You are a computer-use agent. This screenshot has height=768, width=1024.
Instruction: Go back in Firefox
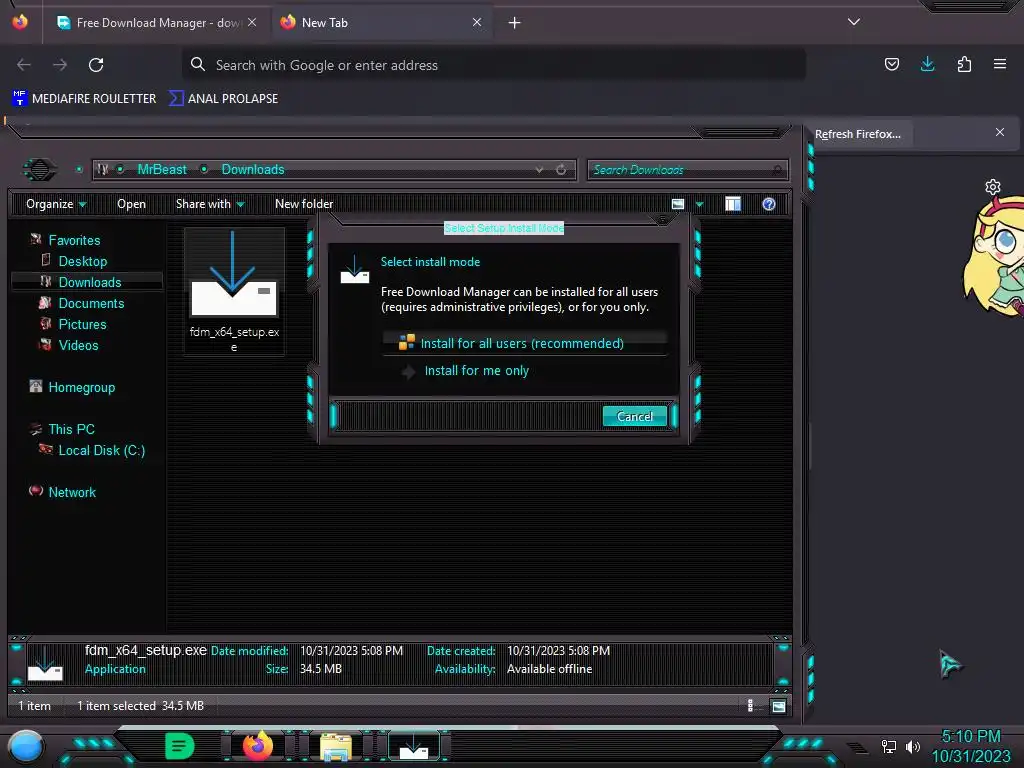click(24, 65)
